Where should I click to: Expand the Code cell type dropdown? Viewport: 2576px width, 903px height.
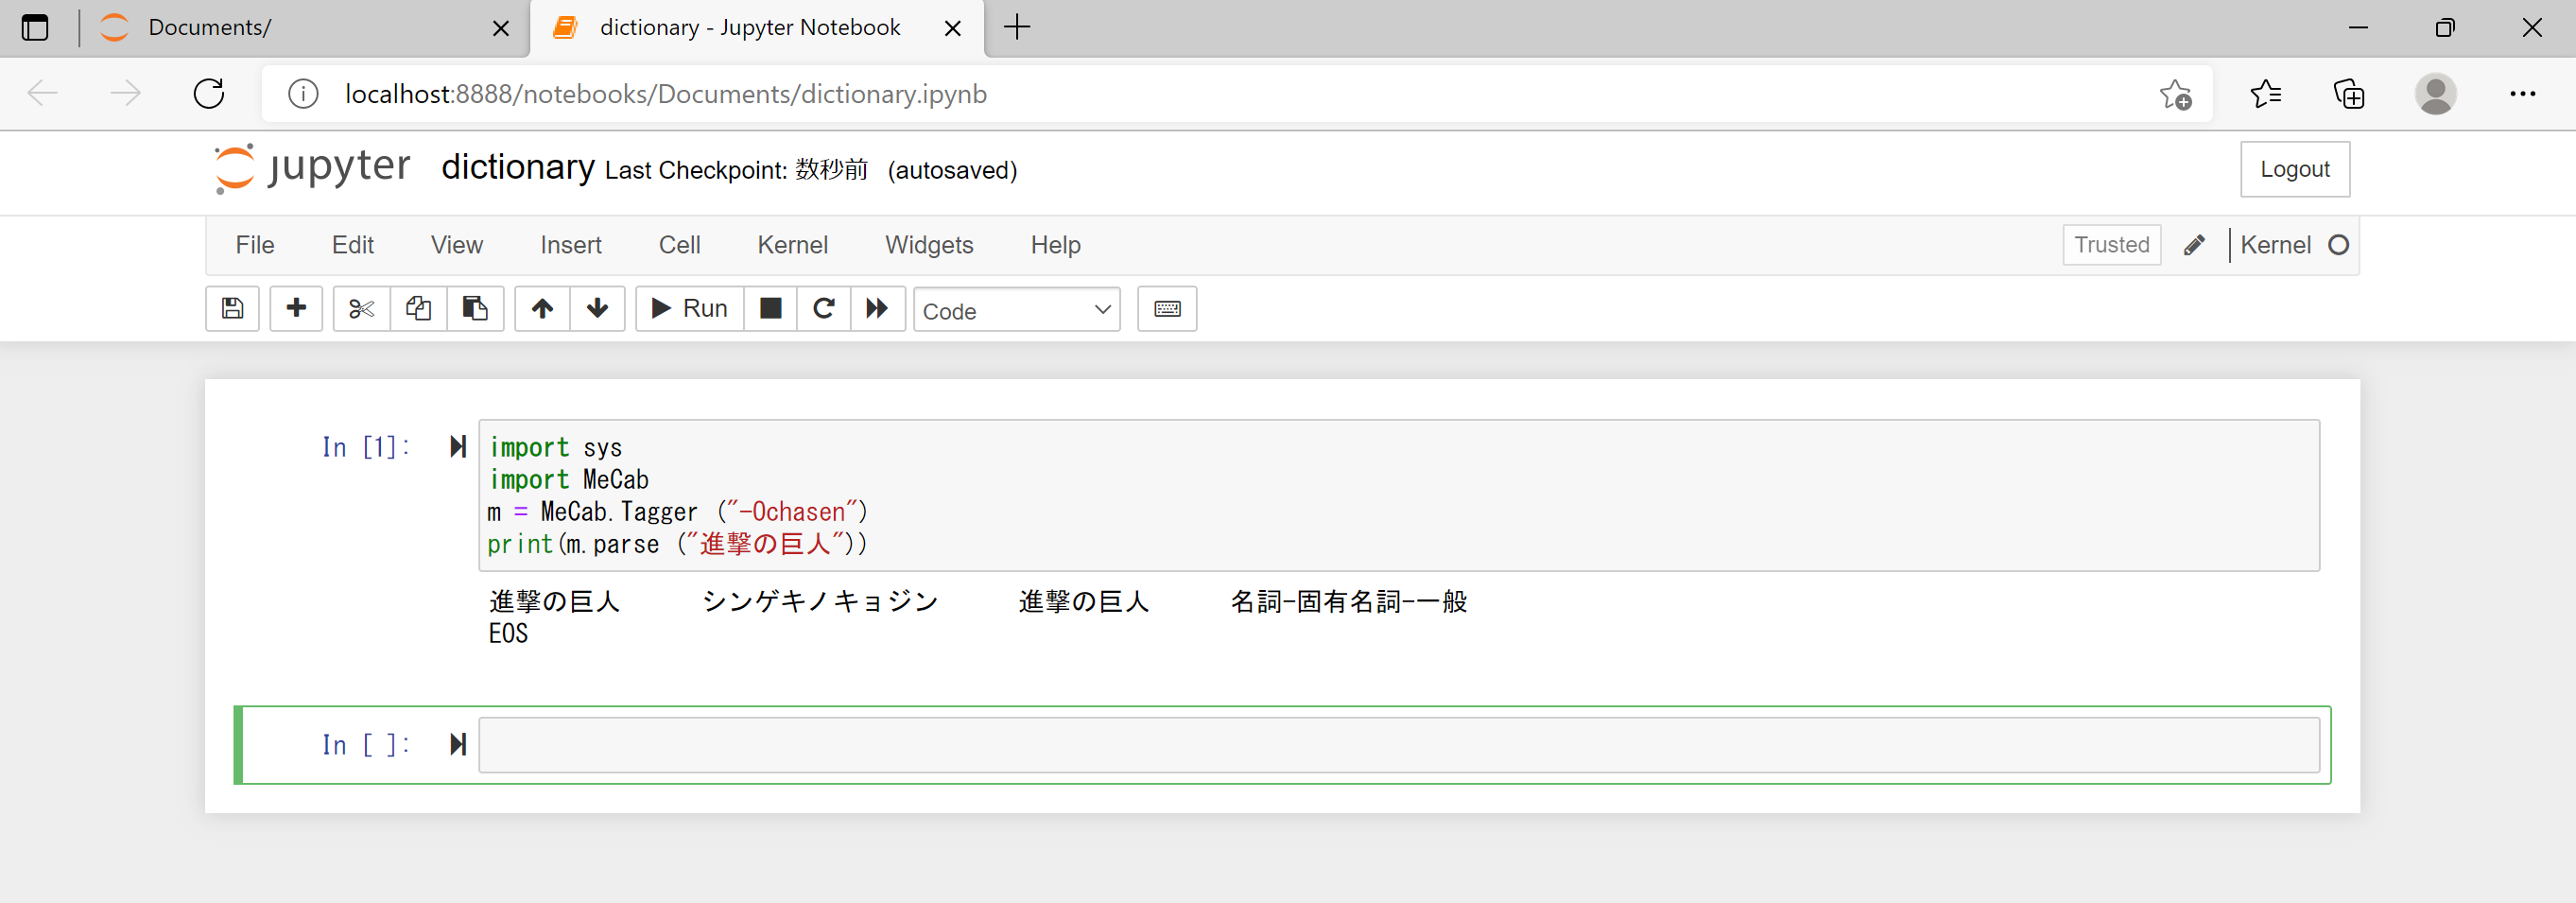click(1016, 310)
